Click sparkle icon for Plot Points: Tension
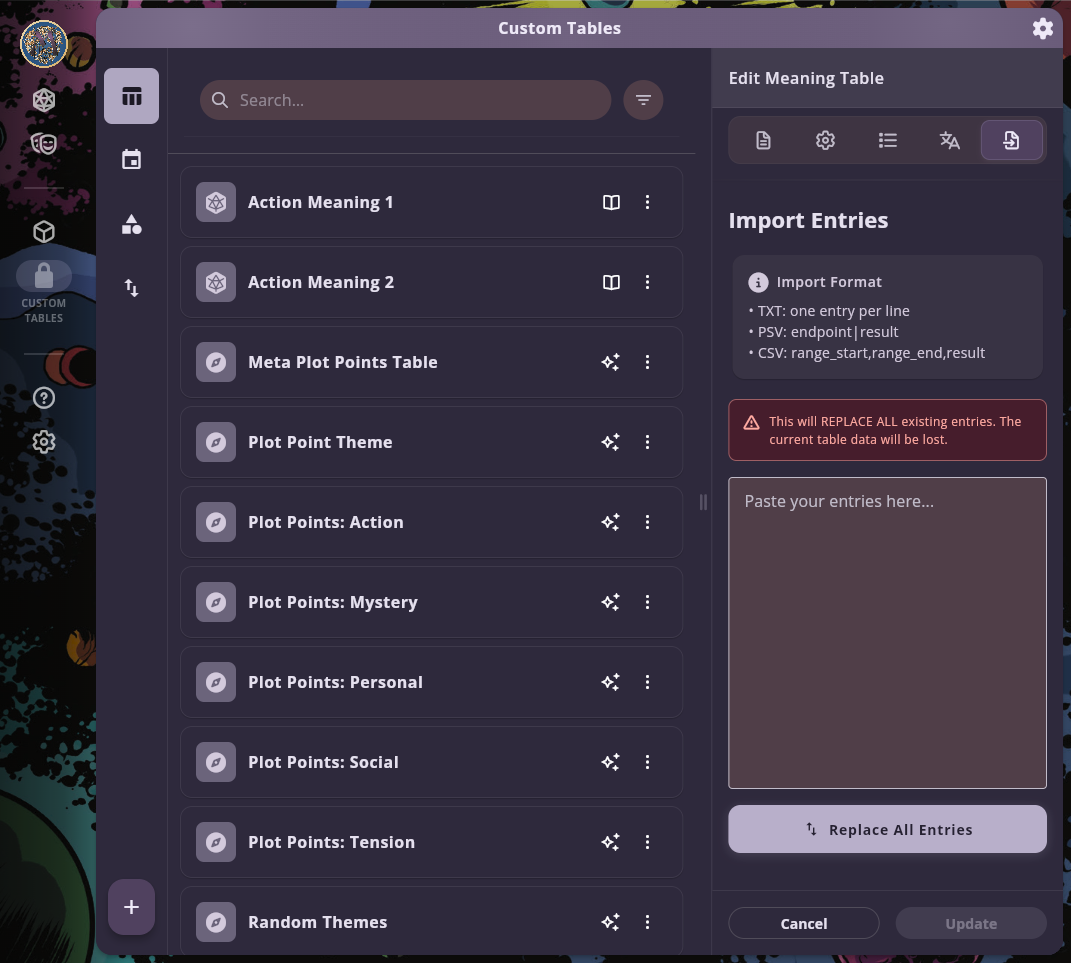 tap(611, 841)
